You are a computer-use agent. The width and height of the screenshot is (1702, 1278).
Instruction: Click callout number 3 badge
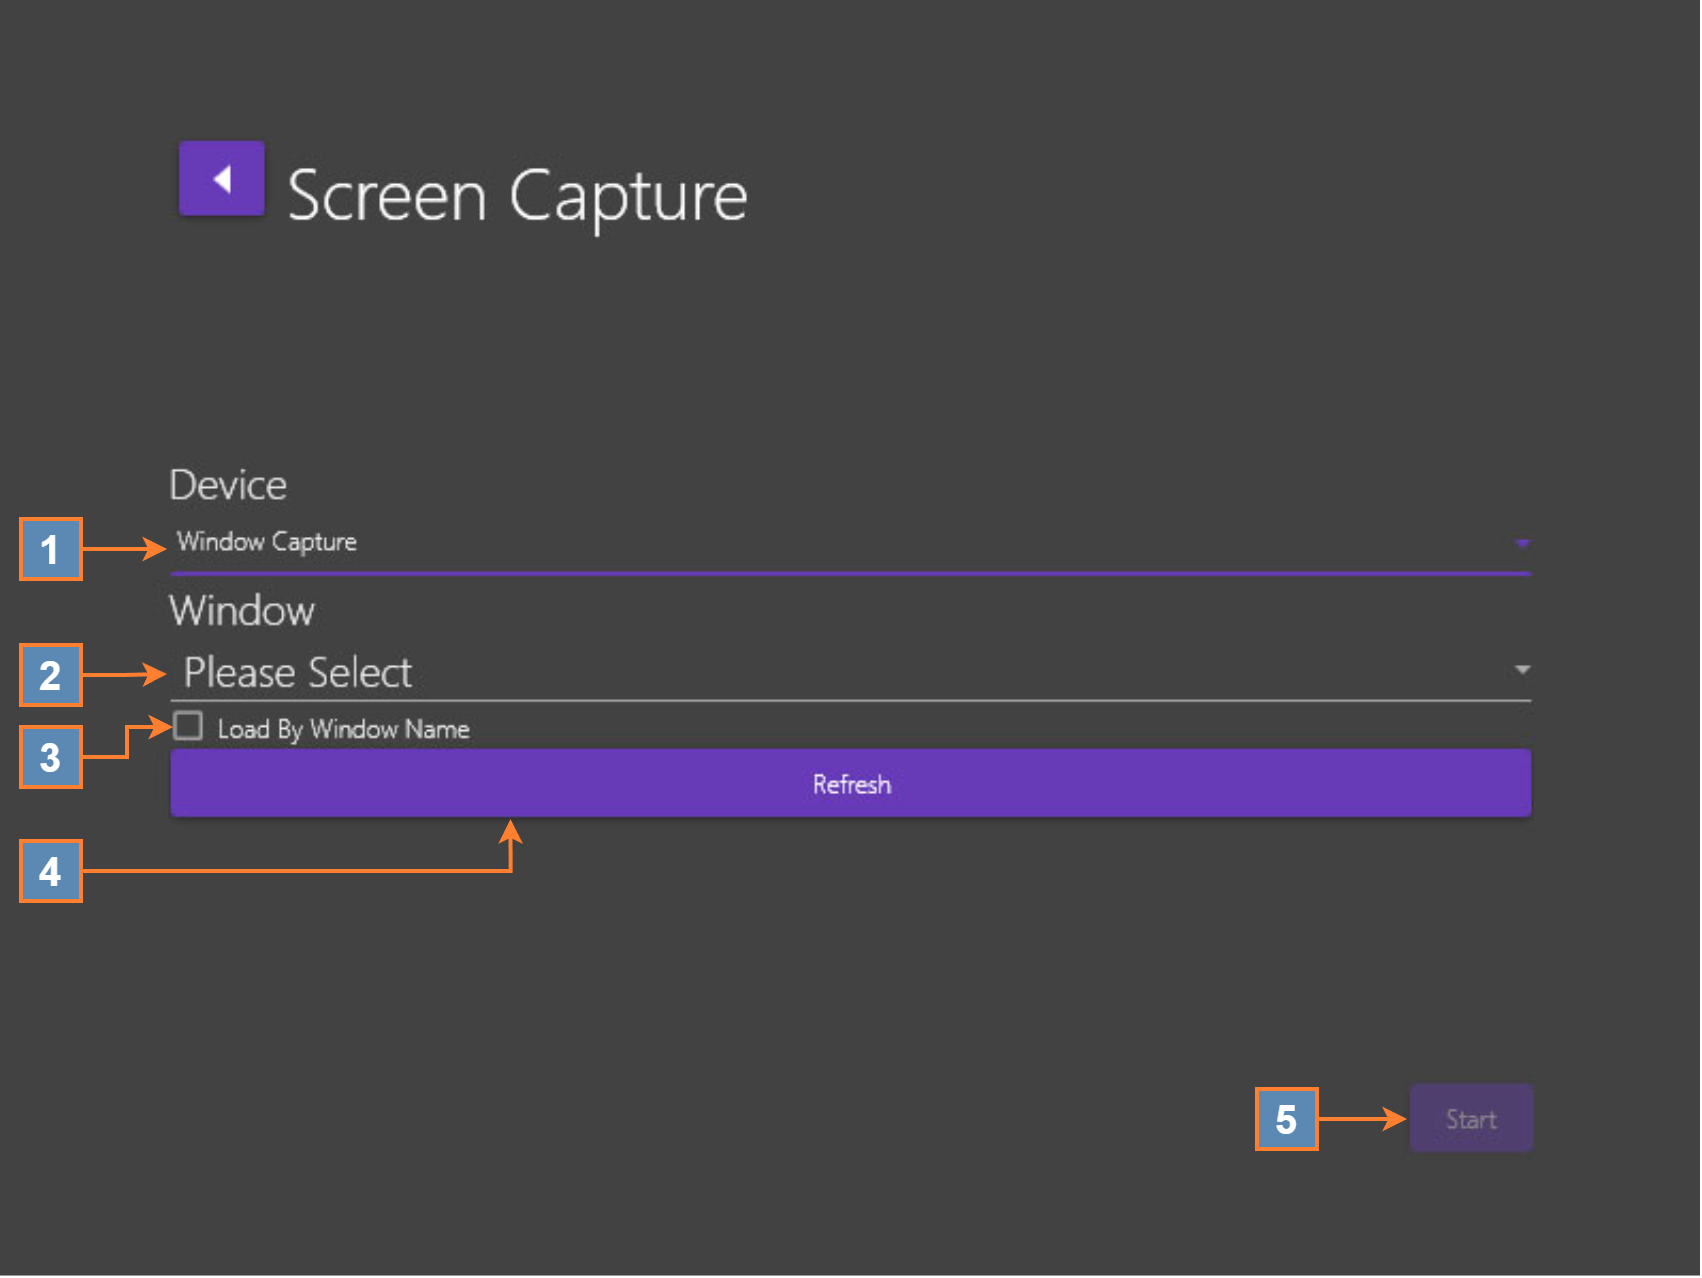(x=50, y=757)
